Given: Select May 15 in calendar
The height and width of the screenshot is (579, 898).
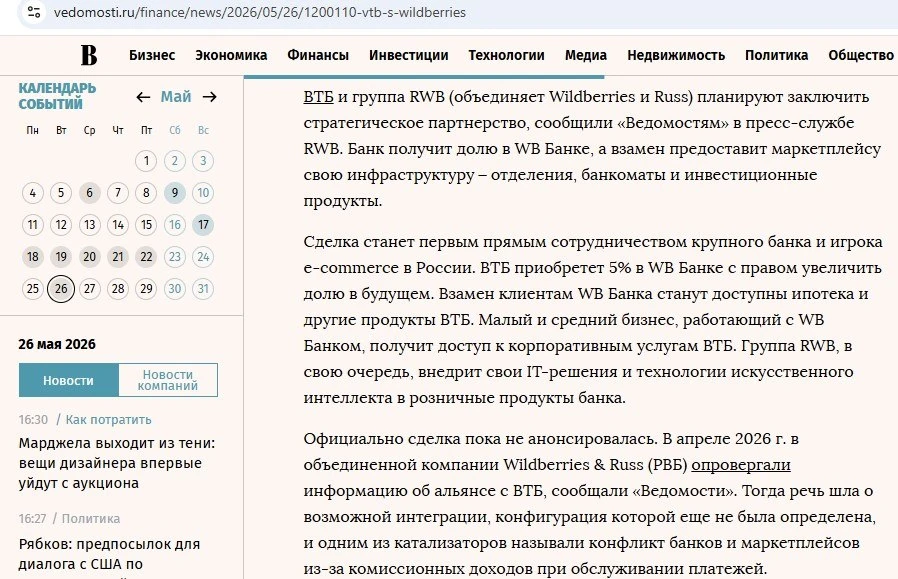Looking at the screenshot, I should point(146,224).
